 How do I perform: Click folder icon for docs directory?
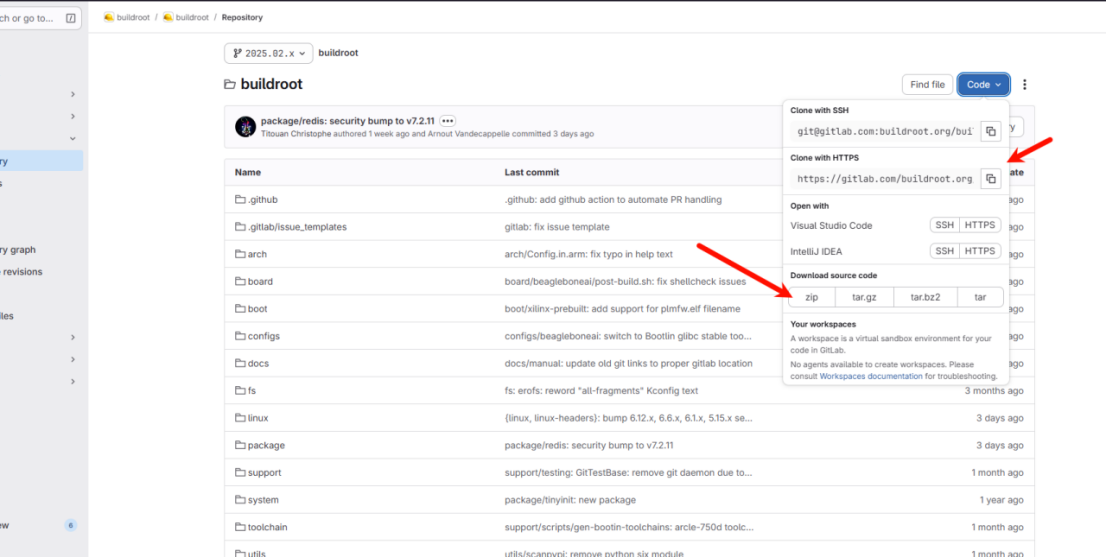240,363
